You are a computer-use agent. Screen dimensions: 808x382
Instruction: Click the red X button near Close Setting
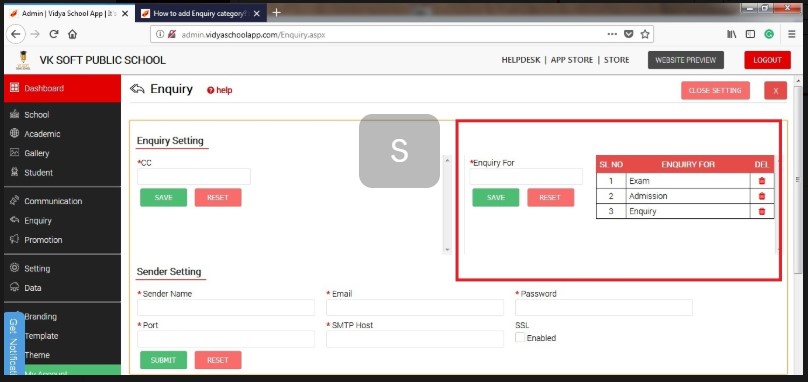point(776,91)
